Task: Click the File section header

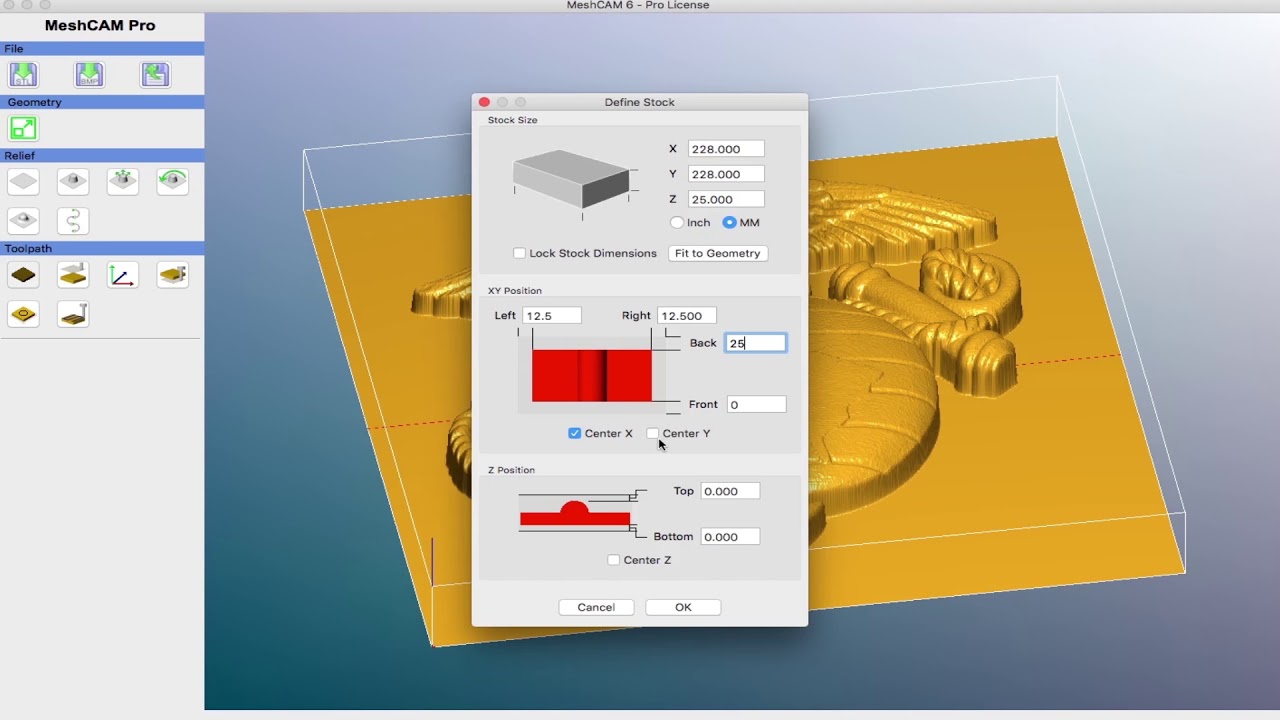Action: (x=102, y=48)
